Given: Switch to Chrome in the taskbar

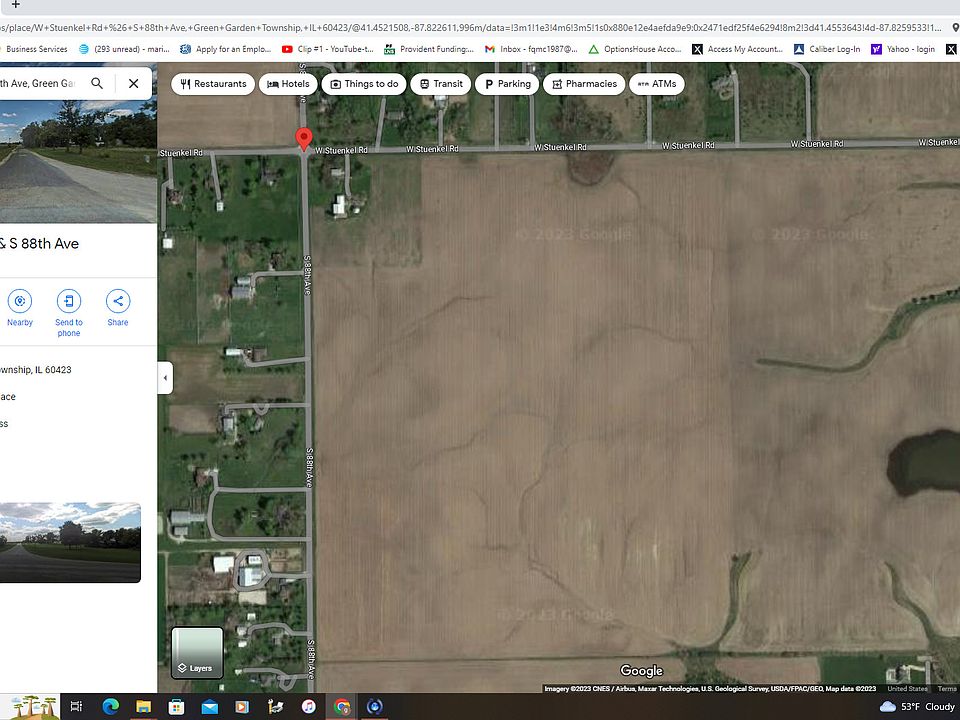Looking at the screenshot, I should [x=342, y=707].
